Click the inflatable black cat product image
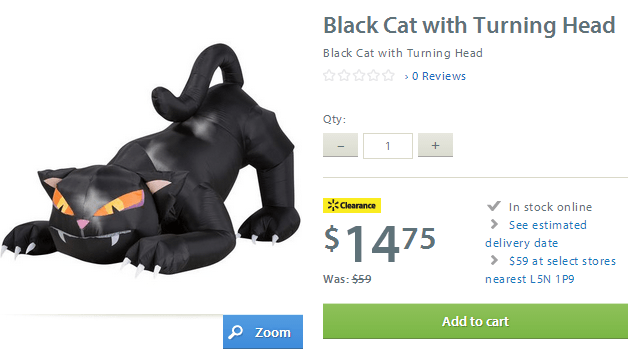This screenshot has height=362, width=638. point(151,163)
